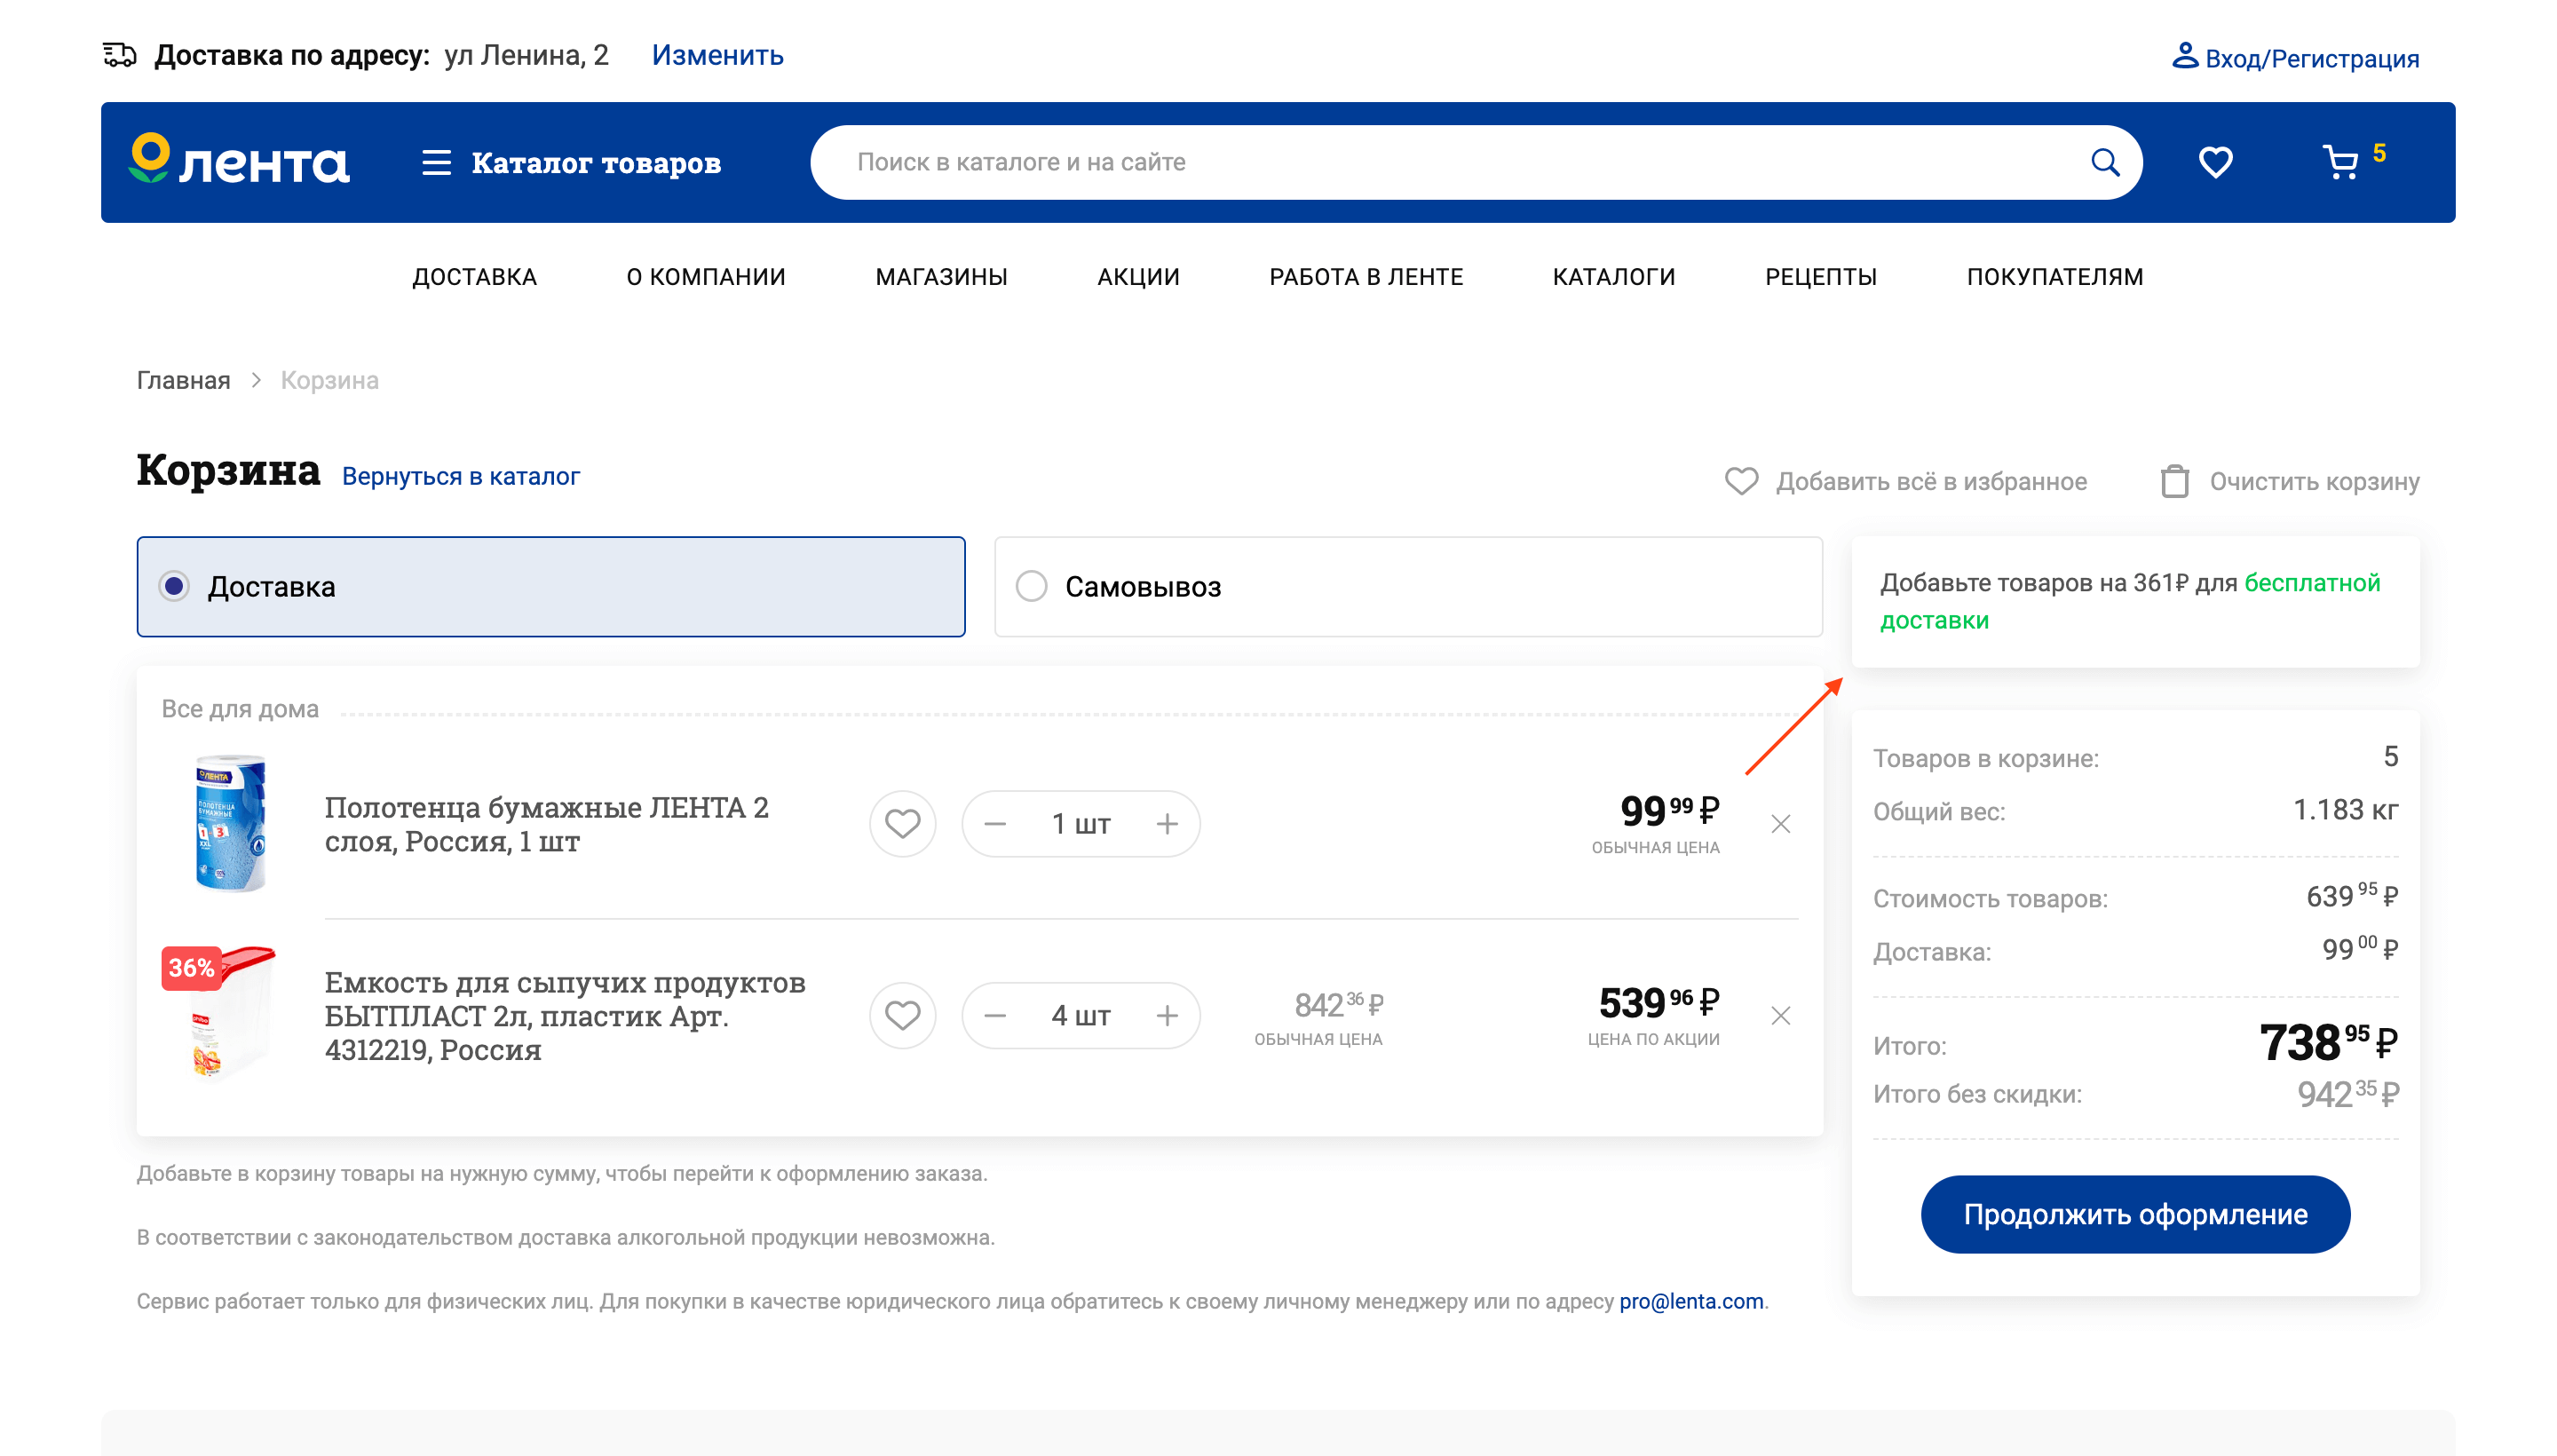
Task: Click the catalog search field
Action: pos(1475,162)
